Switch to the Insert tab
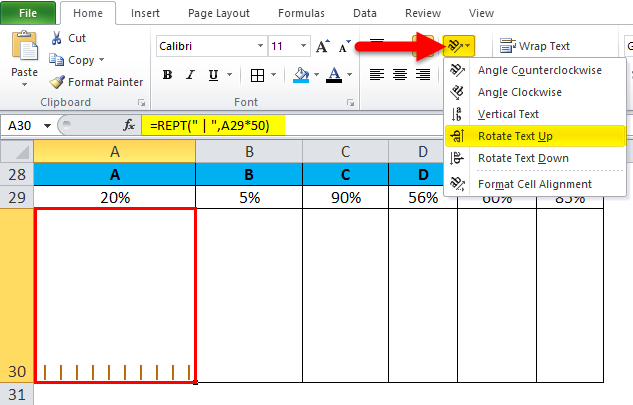Viewport: 633px width, 405px height. tap(145, 13)
